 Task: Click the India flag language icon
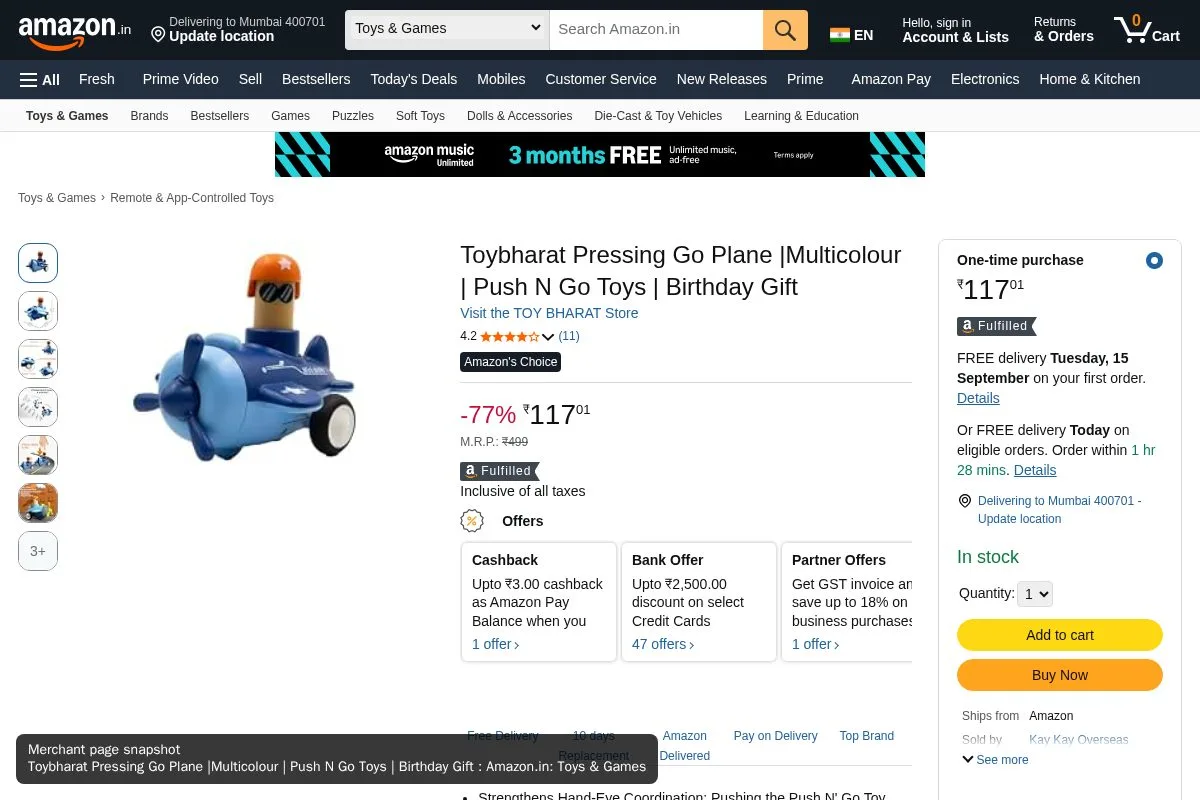point(840,35)
